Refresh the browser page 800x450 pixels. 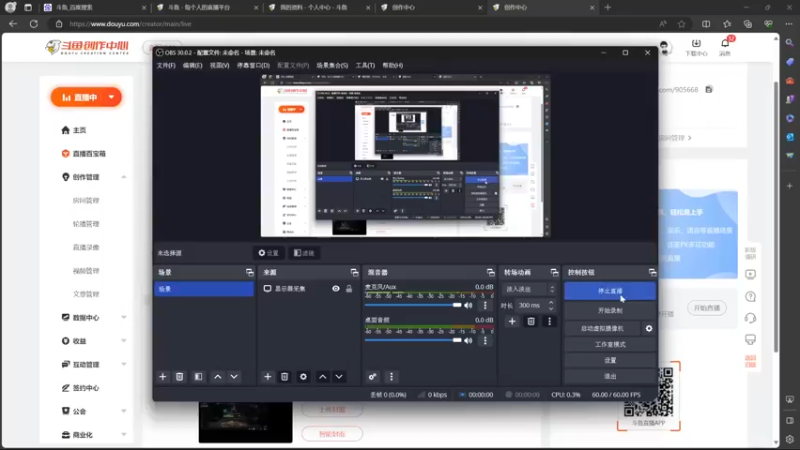pyautogui.click(x=34, y=24)
